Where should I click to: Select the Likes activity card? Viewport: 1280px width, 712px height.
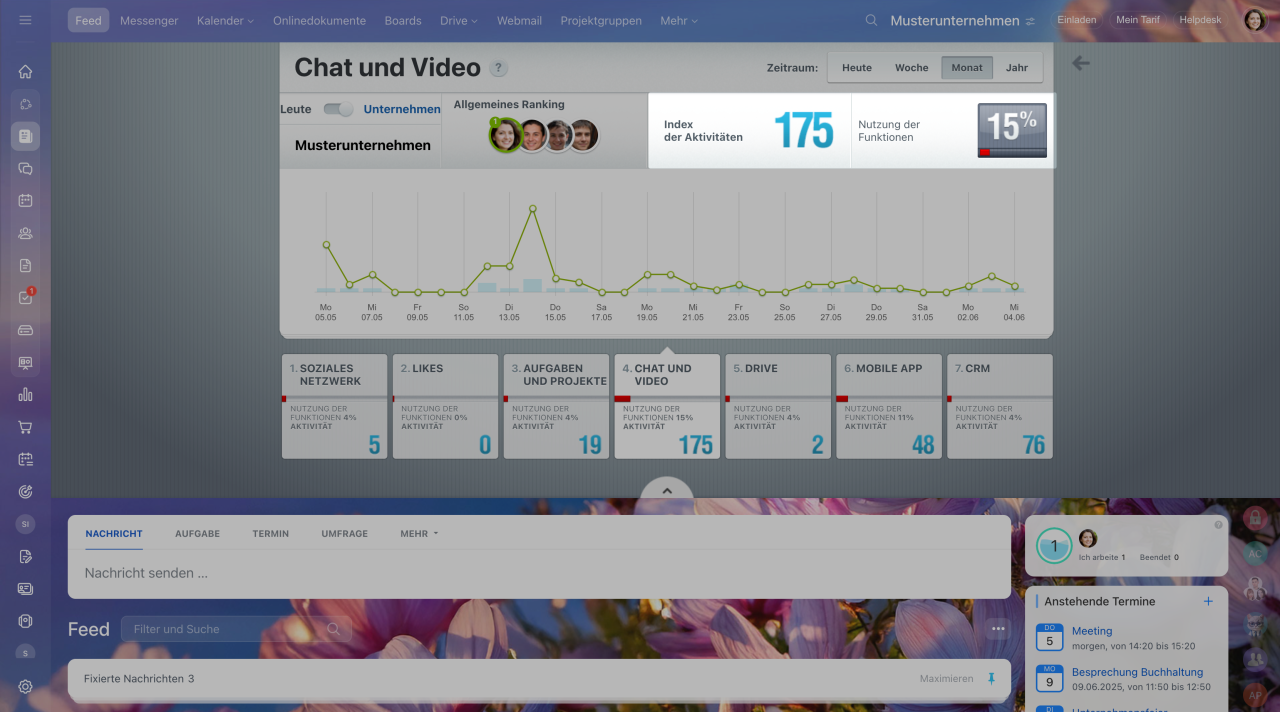(446, 406)
